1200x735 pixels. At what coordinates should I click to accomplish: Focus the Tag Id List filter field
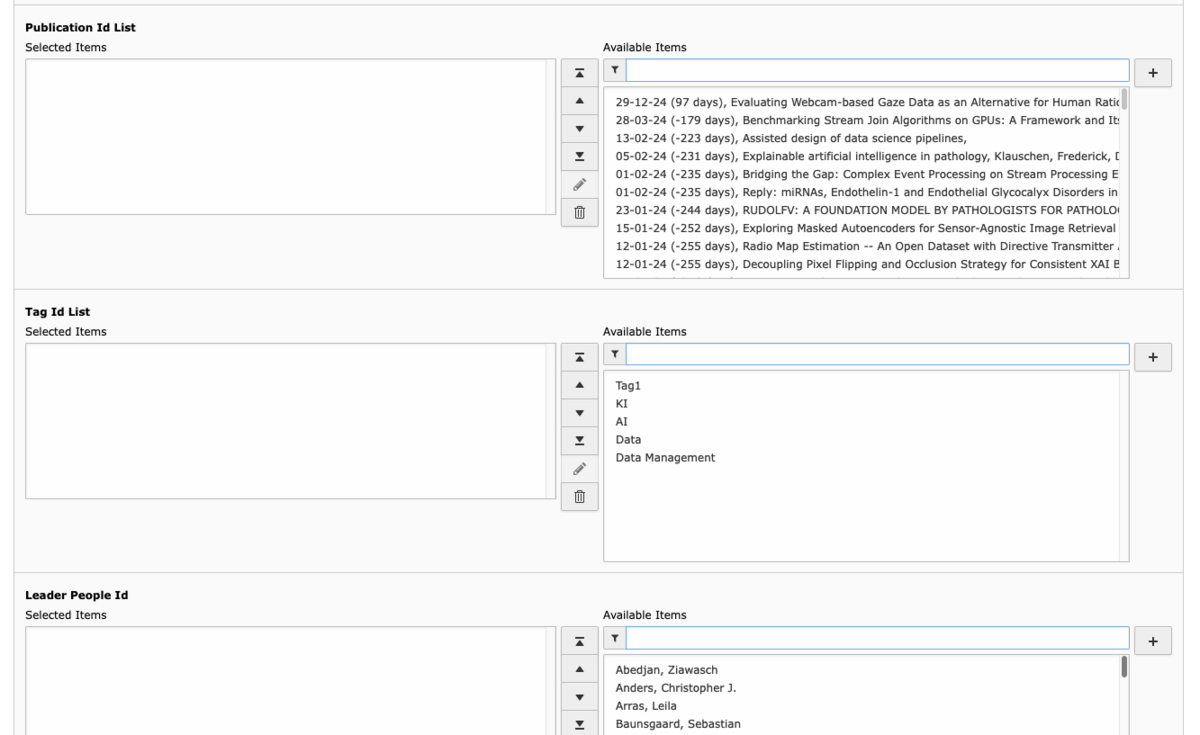pos(878,356)
